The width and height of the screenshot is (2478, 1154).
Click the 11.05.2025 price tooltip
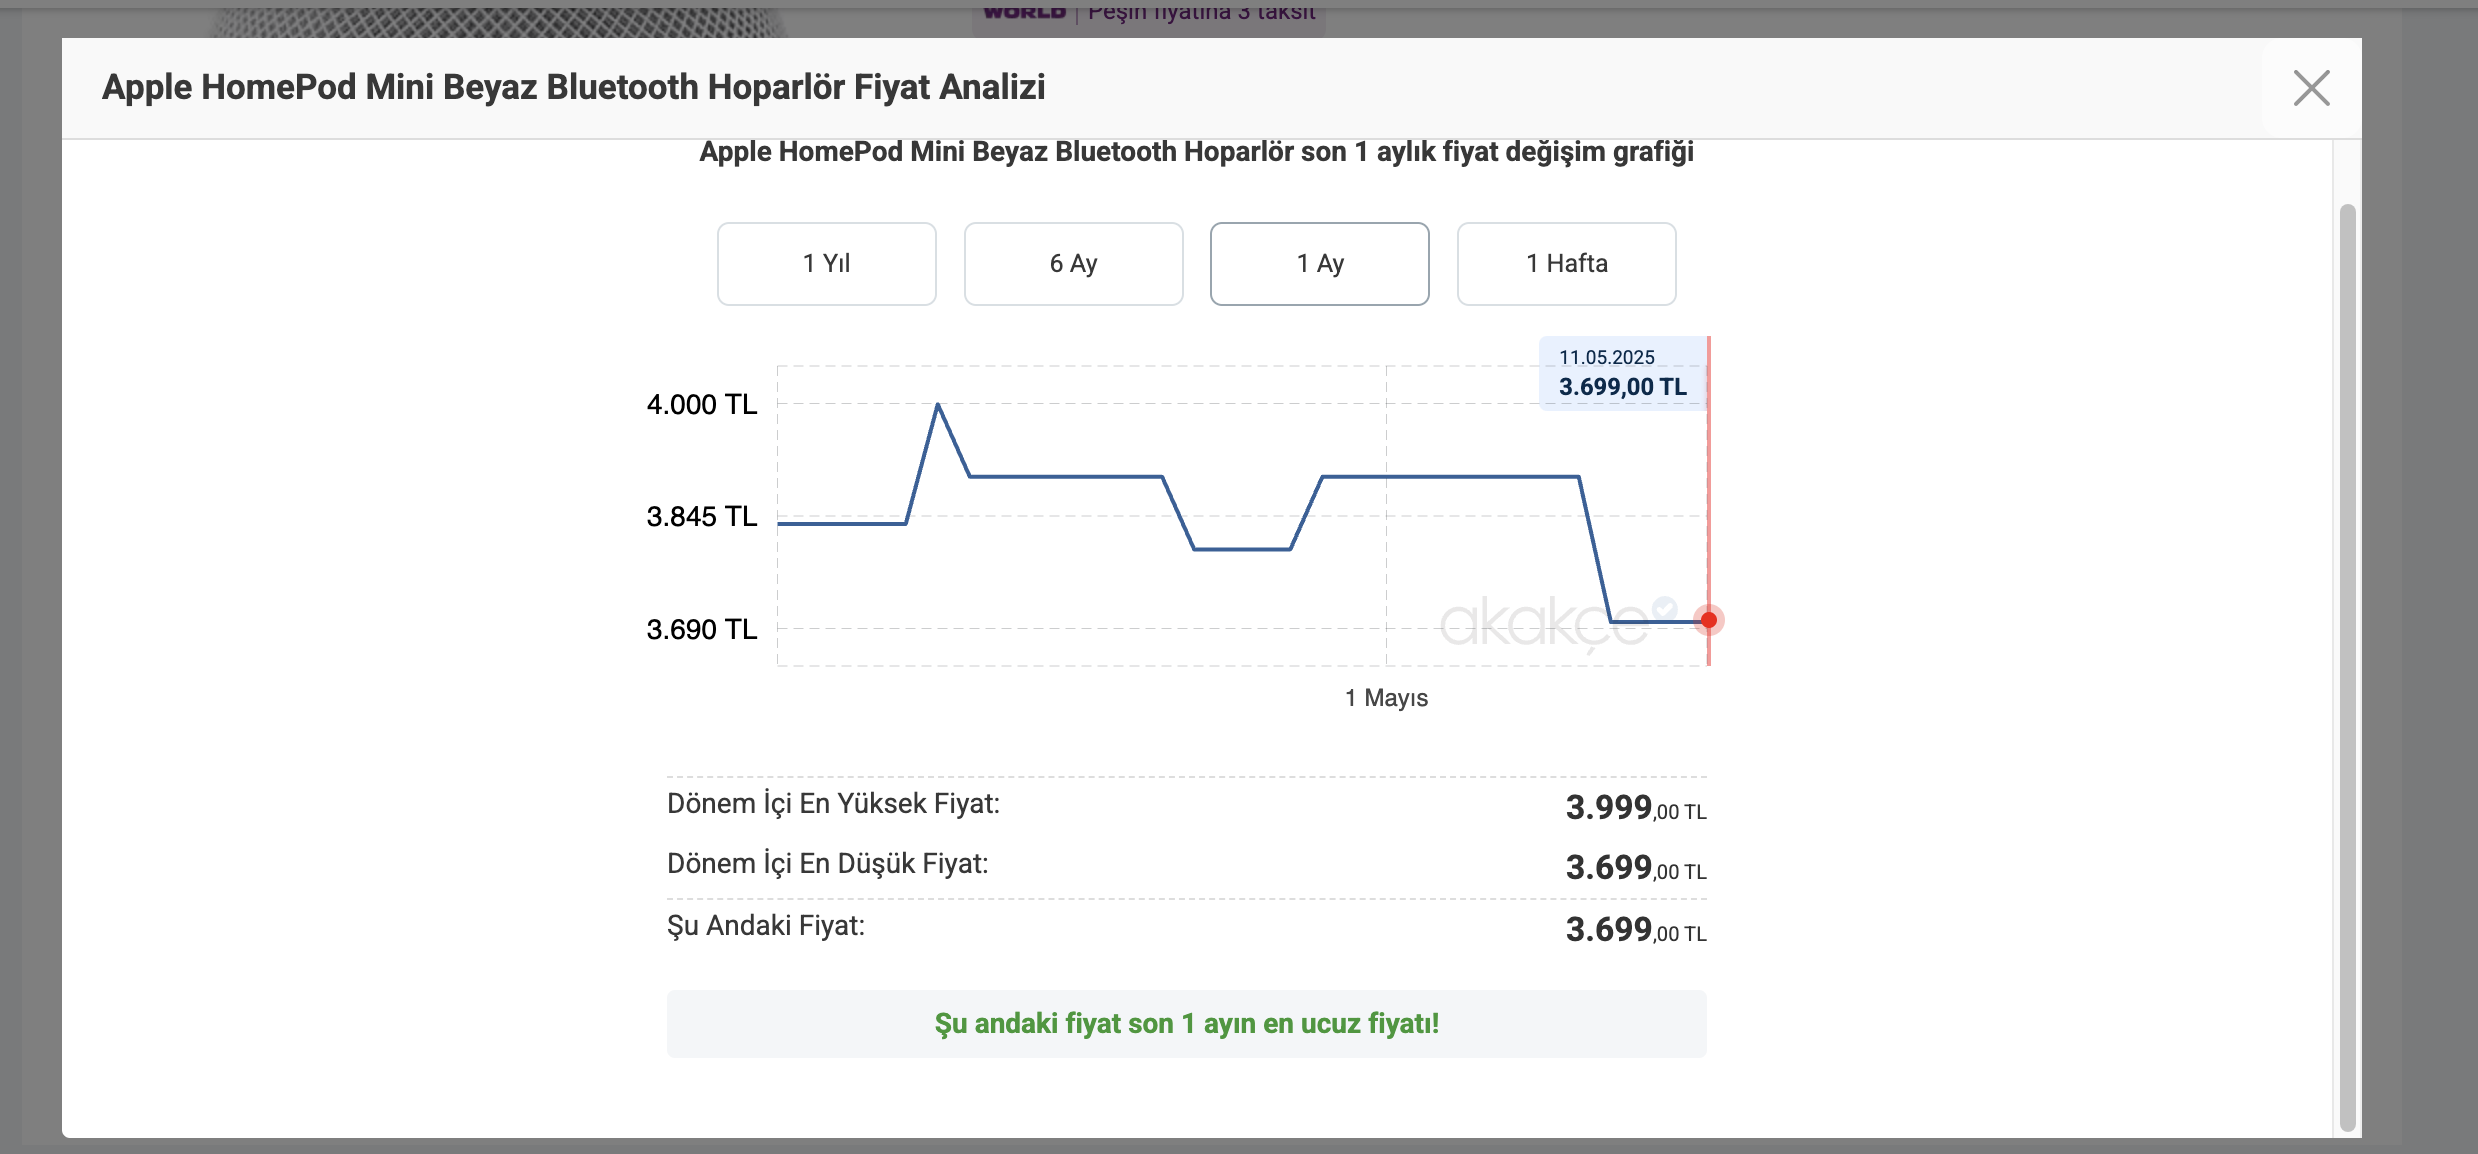[1623, 373]
